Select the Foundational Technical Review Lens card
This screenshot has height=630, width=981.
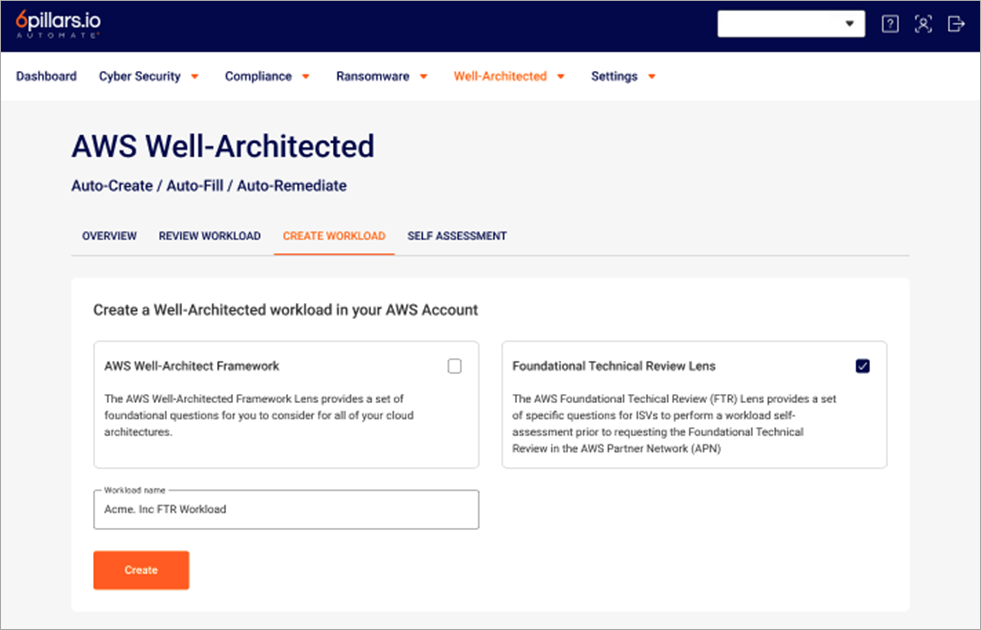tap(694, 405)
